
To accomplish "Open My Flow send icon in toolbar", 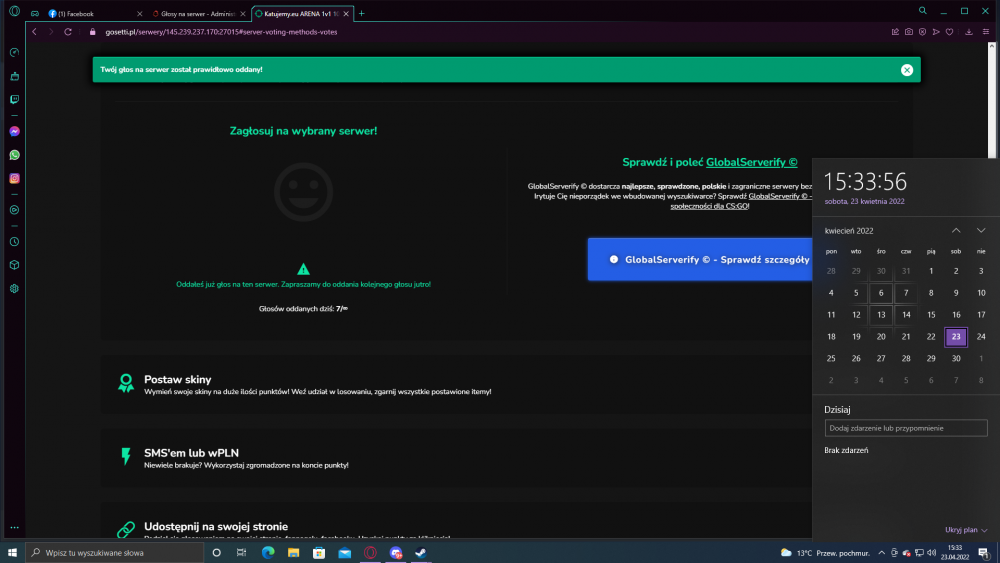I will coord(936,32).
